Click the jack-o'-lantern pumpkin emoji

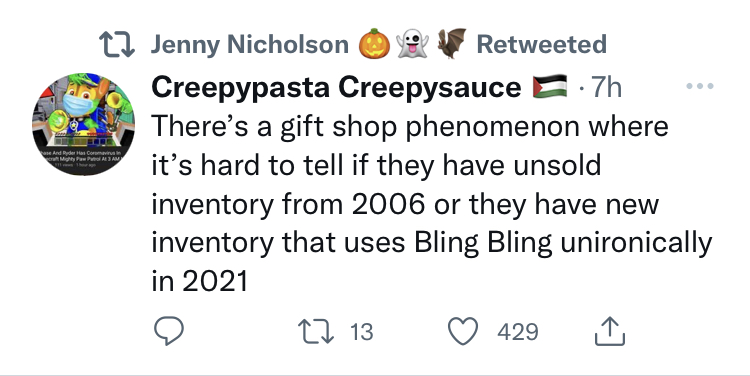(374, 44)
